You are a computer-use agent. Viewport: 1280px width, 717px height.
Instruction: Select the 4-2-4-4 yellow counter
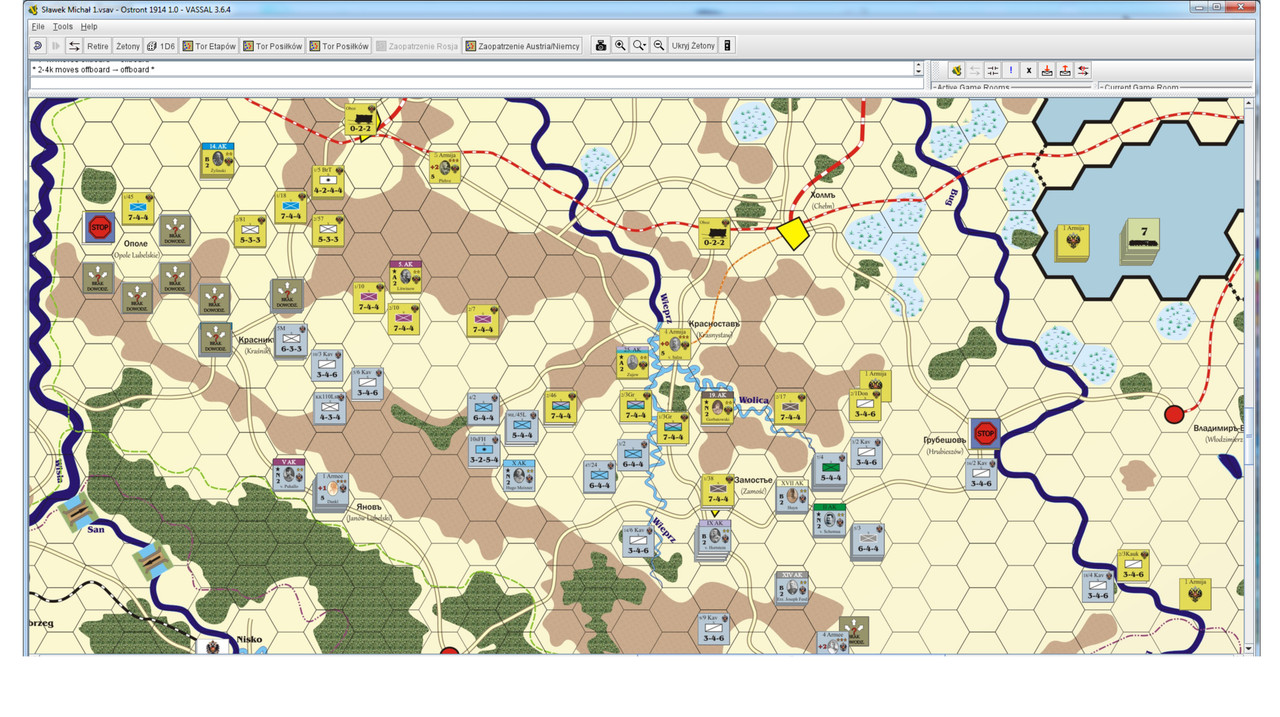(x=329, y=182)
